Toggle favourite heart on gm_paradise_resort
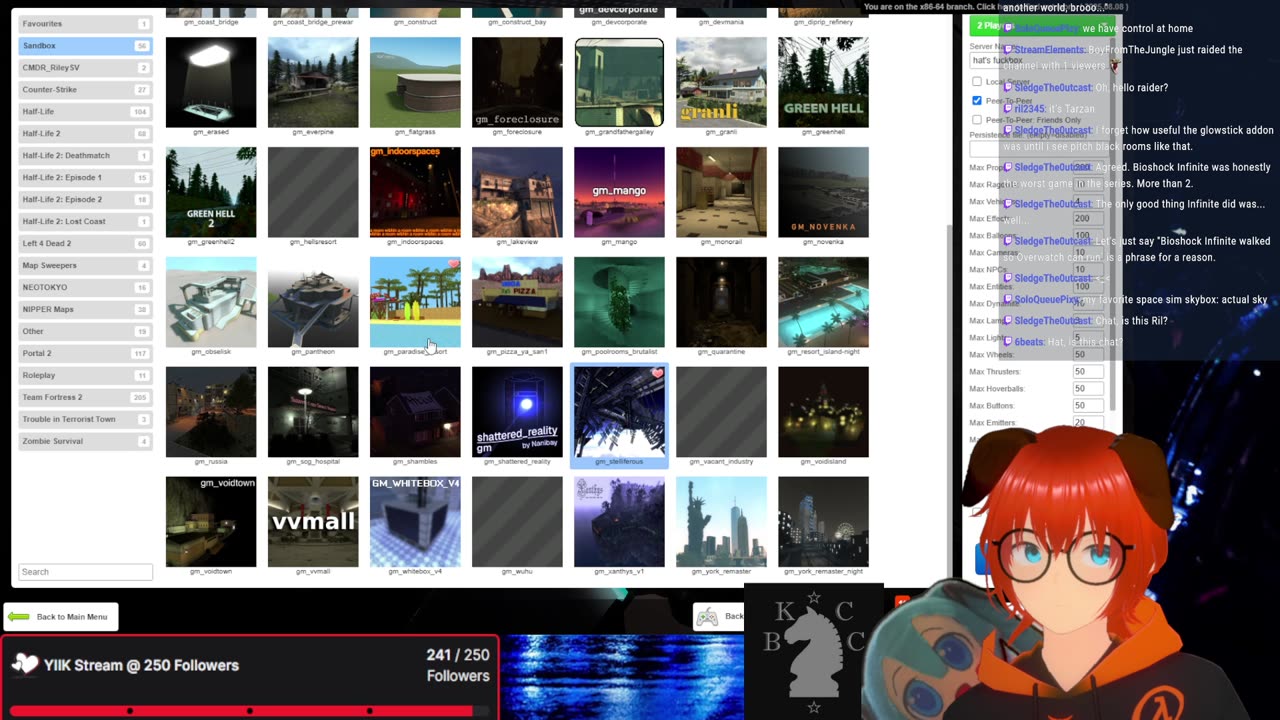This screenshot has height=720, width=1280. (453, 265)
